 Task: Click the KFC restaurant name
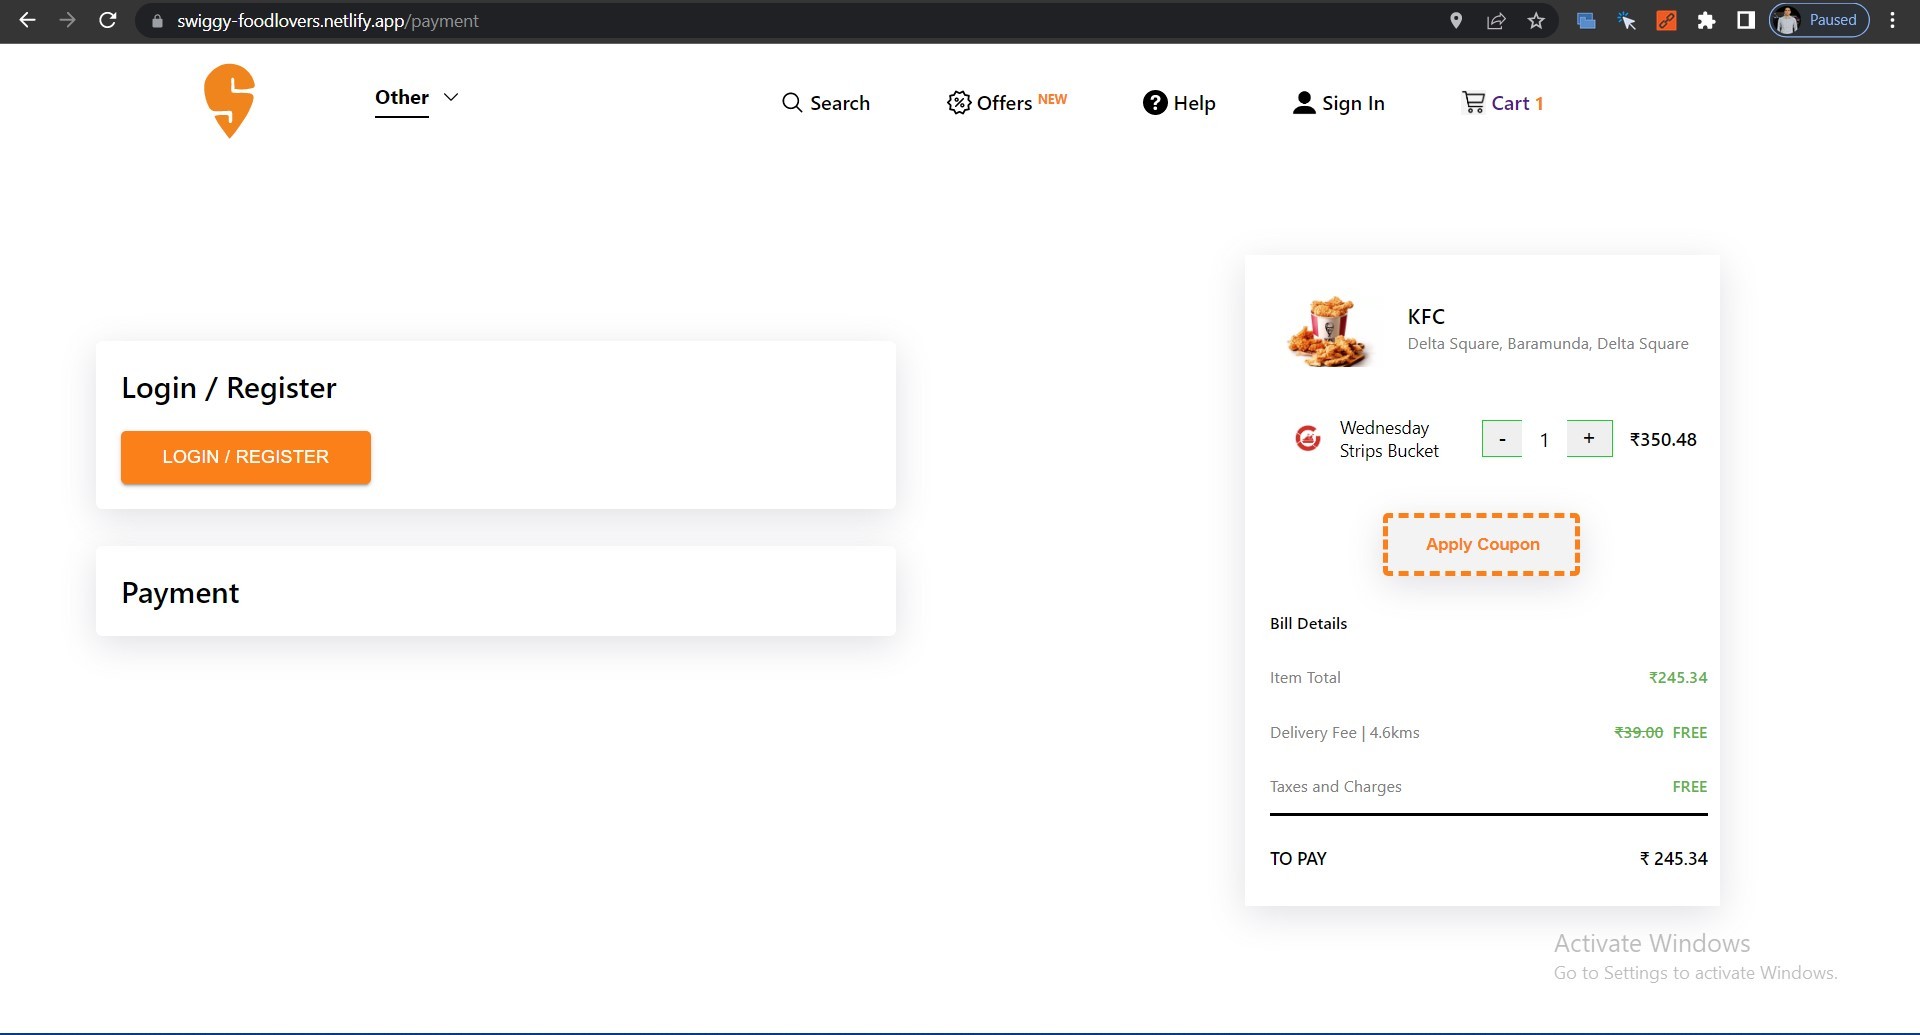[x=1426, y=317]
